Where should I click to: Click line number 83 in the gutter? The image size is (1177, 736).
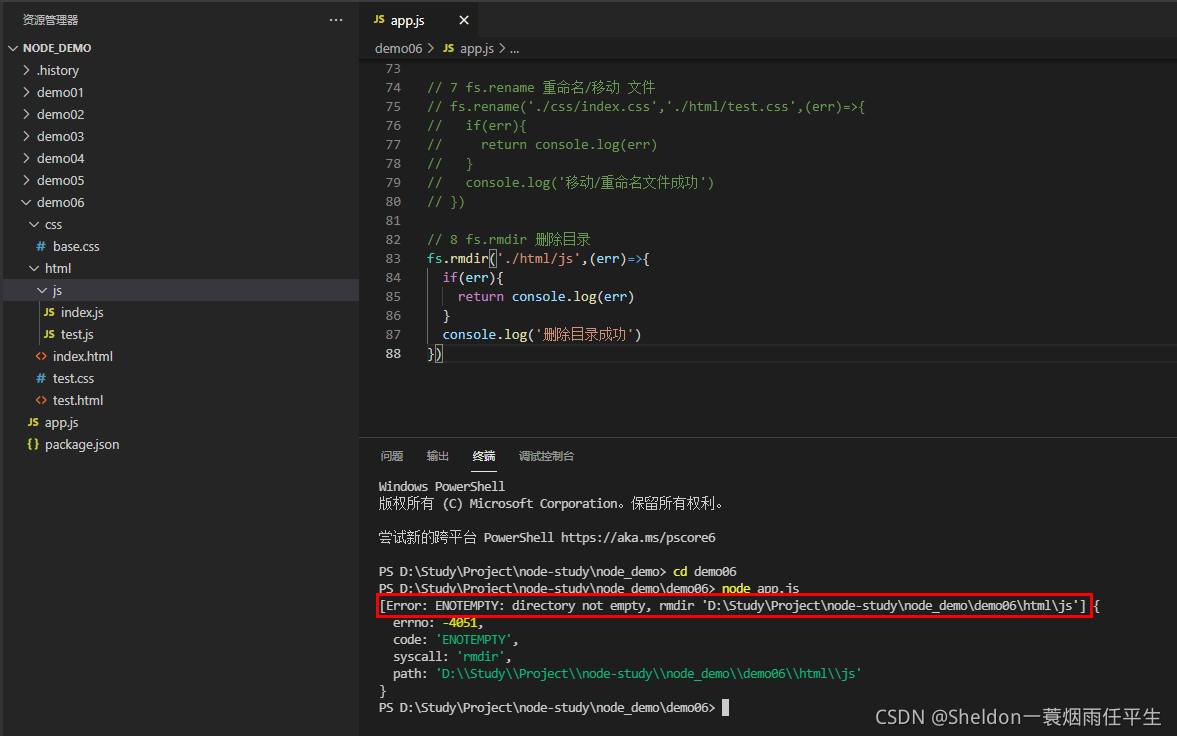click(x=393, y=258)
